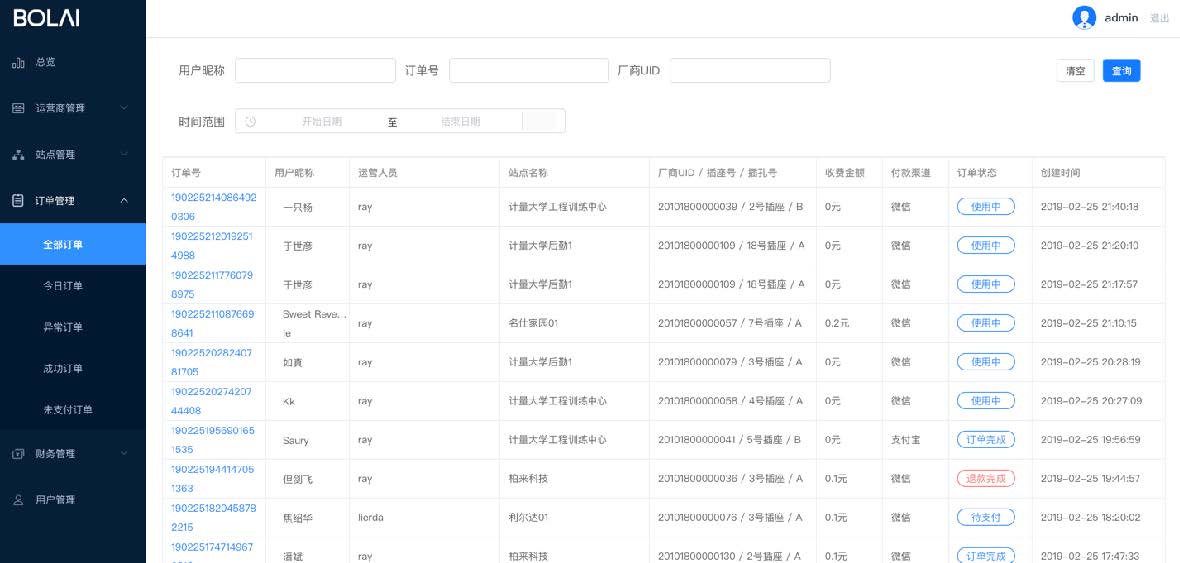
Task: Focus the 厂商UID input field
Action: coord(750,71)
